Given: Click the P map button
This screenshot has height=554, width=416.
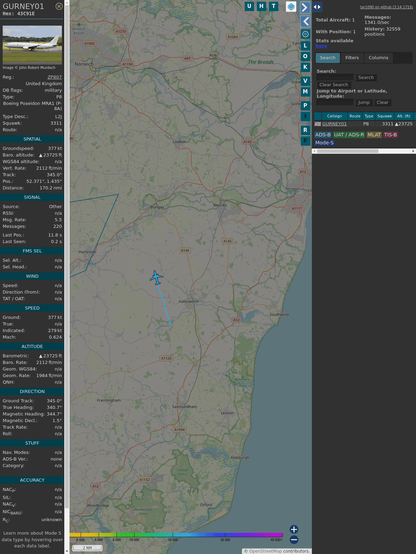Looking at the screenshot, I should [305, 106].
